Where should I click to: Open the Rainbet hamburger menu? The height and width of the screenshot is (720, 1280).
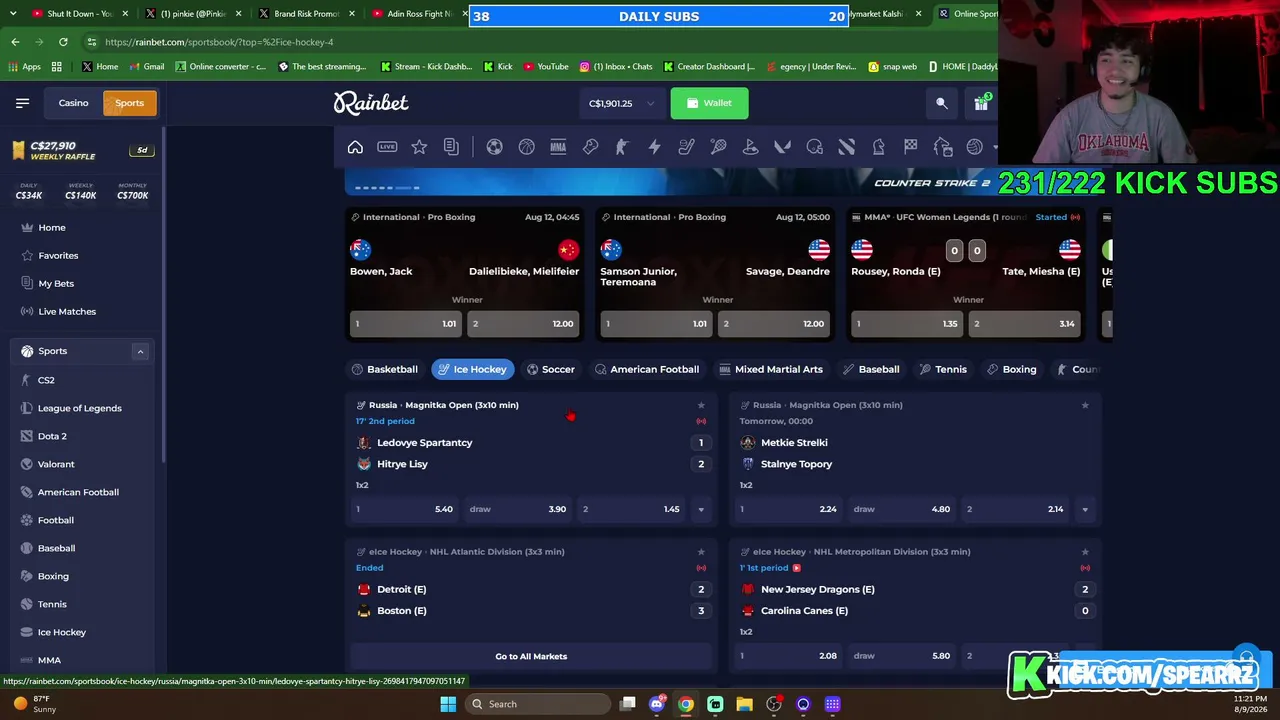tap(23, 103)
